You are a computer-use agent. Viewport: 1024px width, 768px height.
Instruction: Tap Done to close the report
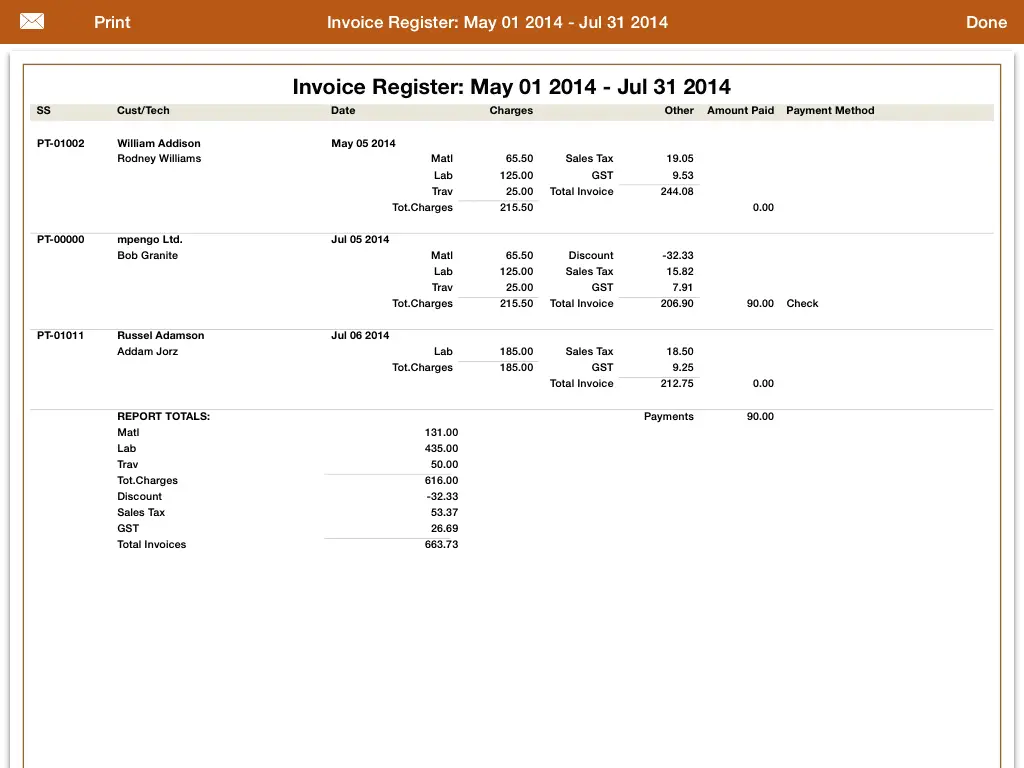(x=986, y=22)
